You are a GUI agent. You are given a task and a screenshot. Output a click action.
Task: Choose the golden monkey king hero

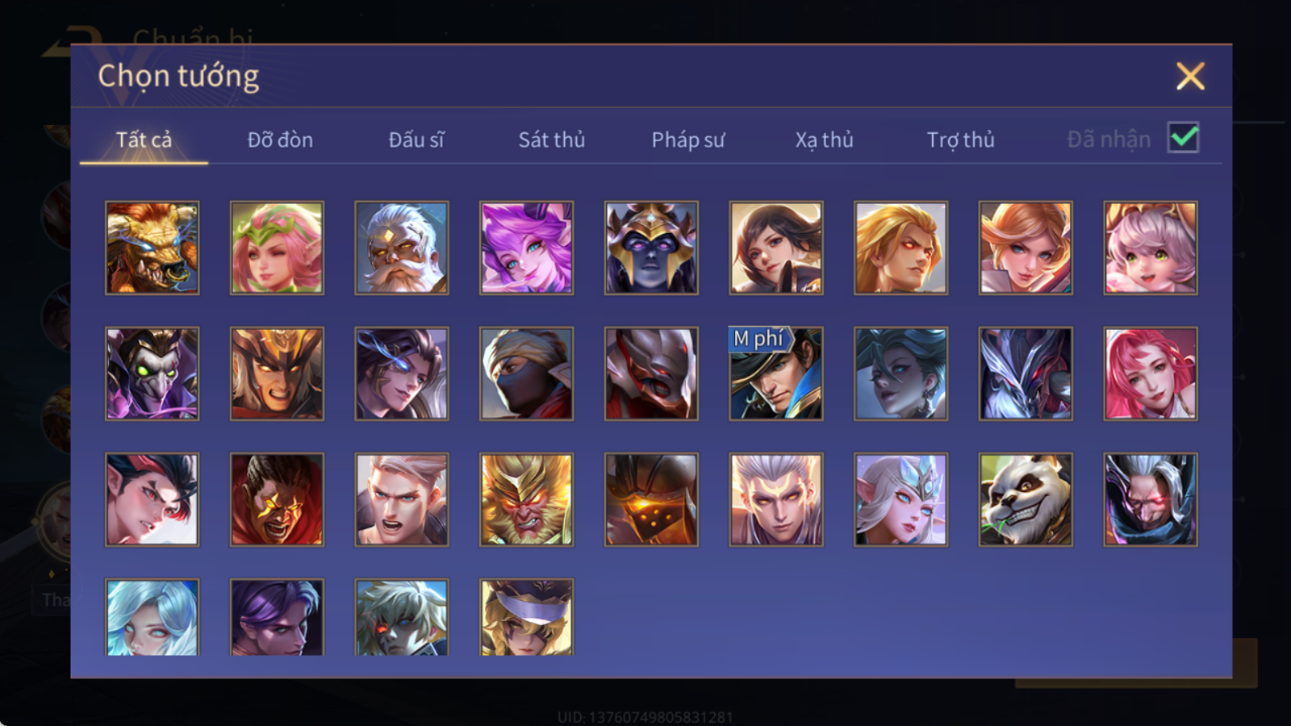[526, 499]
